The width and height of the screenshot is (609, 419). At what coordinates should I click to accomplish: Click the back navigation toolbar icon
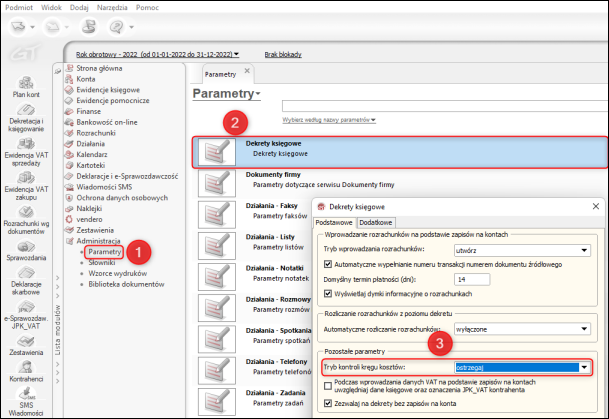point(18,27)
